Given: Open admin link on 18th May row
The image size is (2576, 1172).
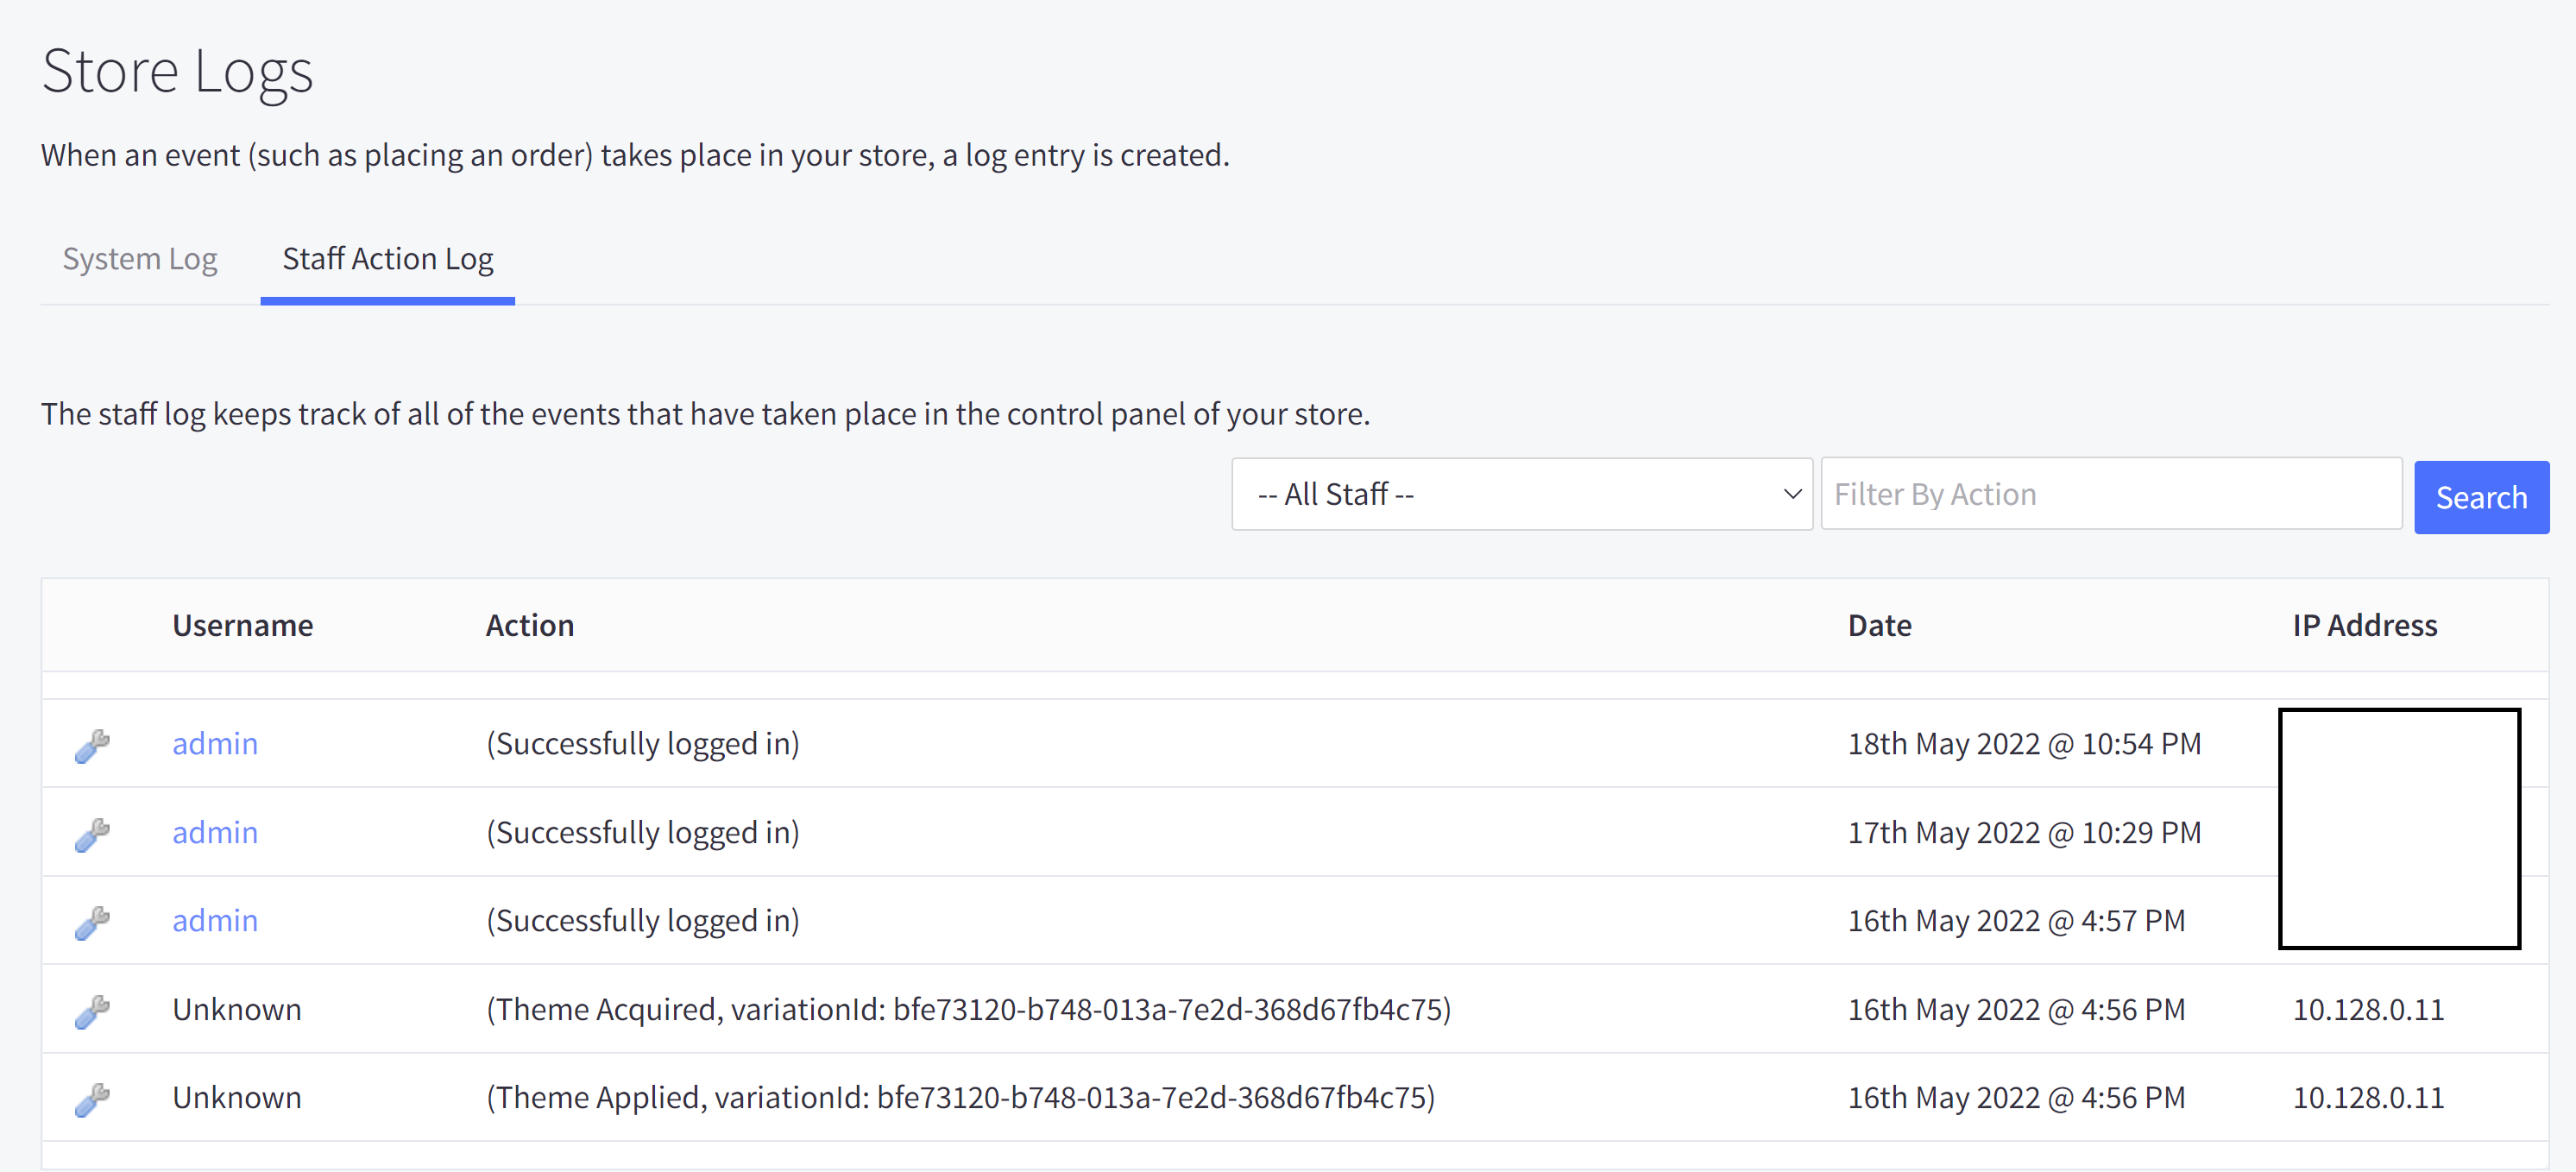Looking at the screenshot, I should tap(215, 744).
